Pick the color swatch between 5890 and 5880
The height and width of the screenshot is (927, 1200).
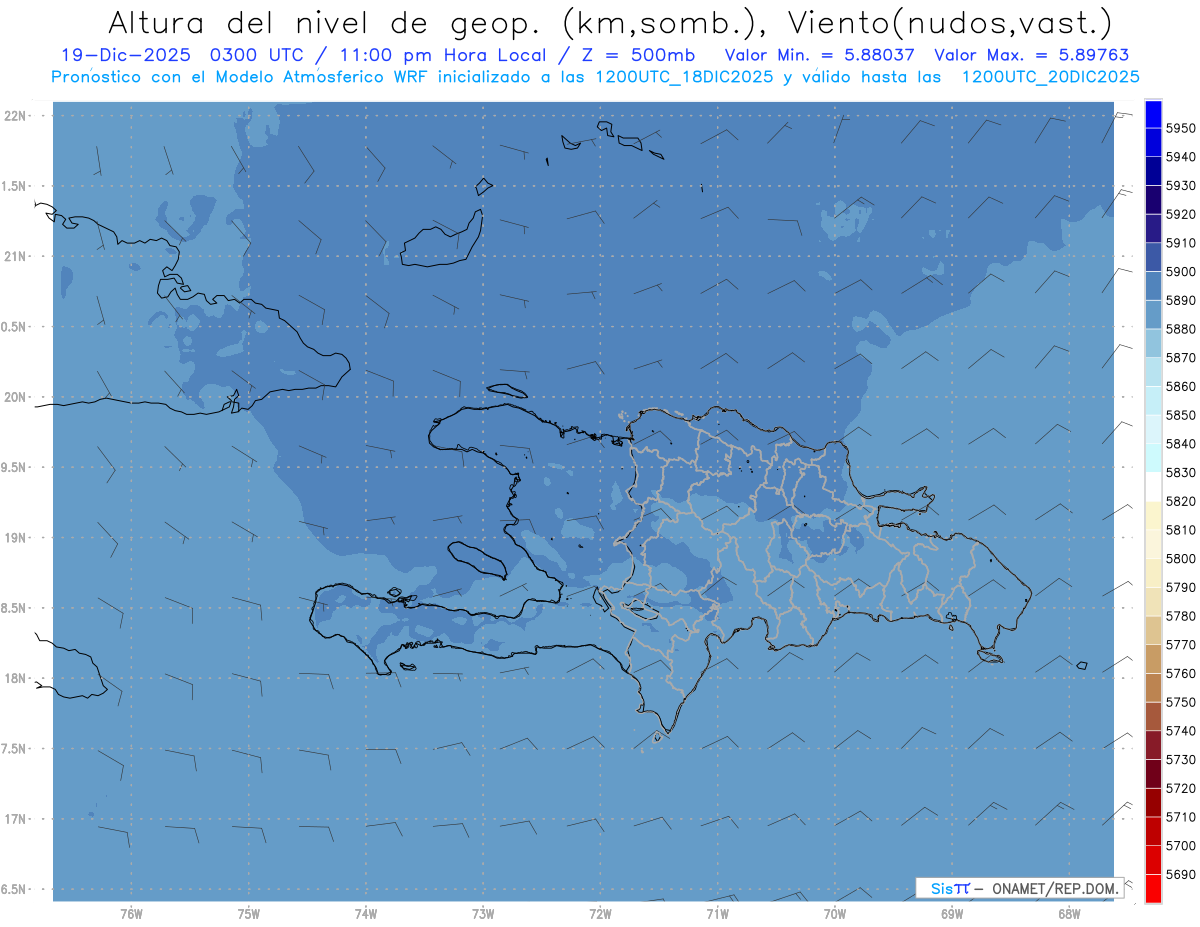(1153, 315)
